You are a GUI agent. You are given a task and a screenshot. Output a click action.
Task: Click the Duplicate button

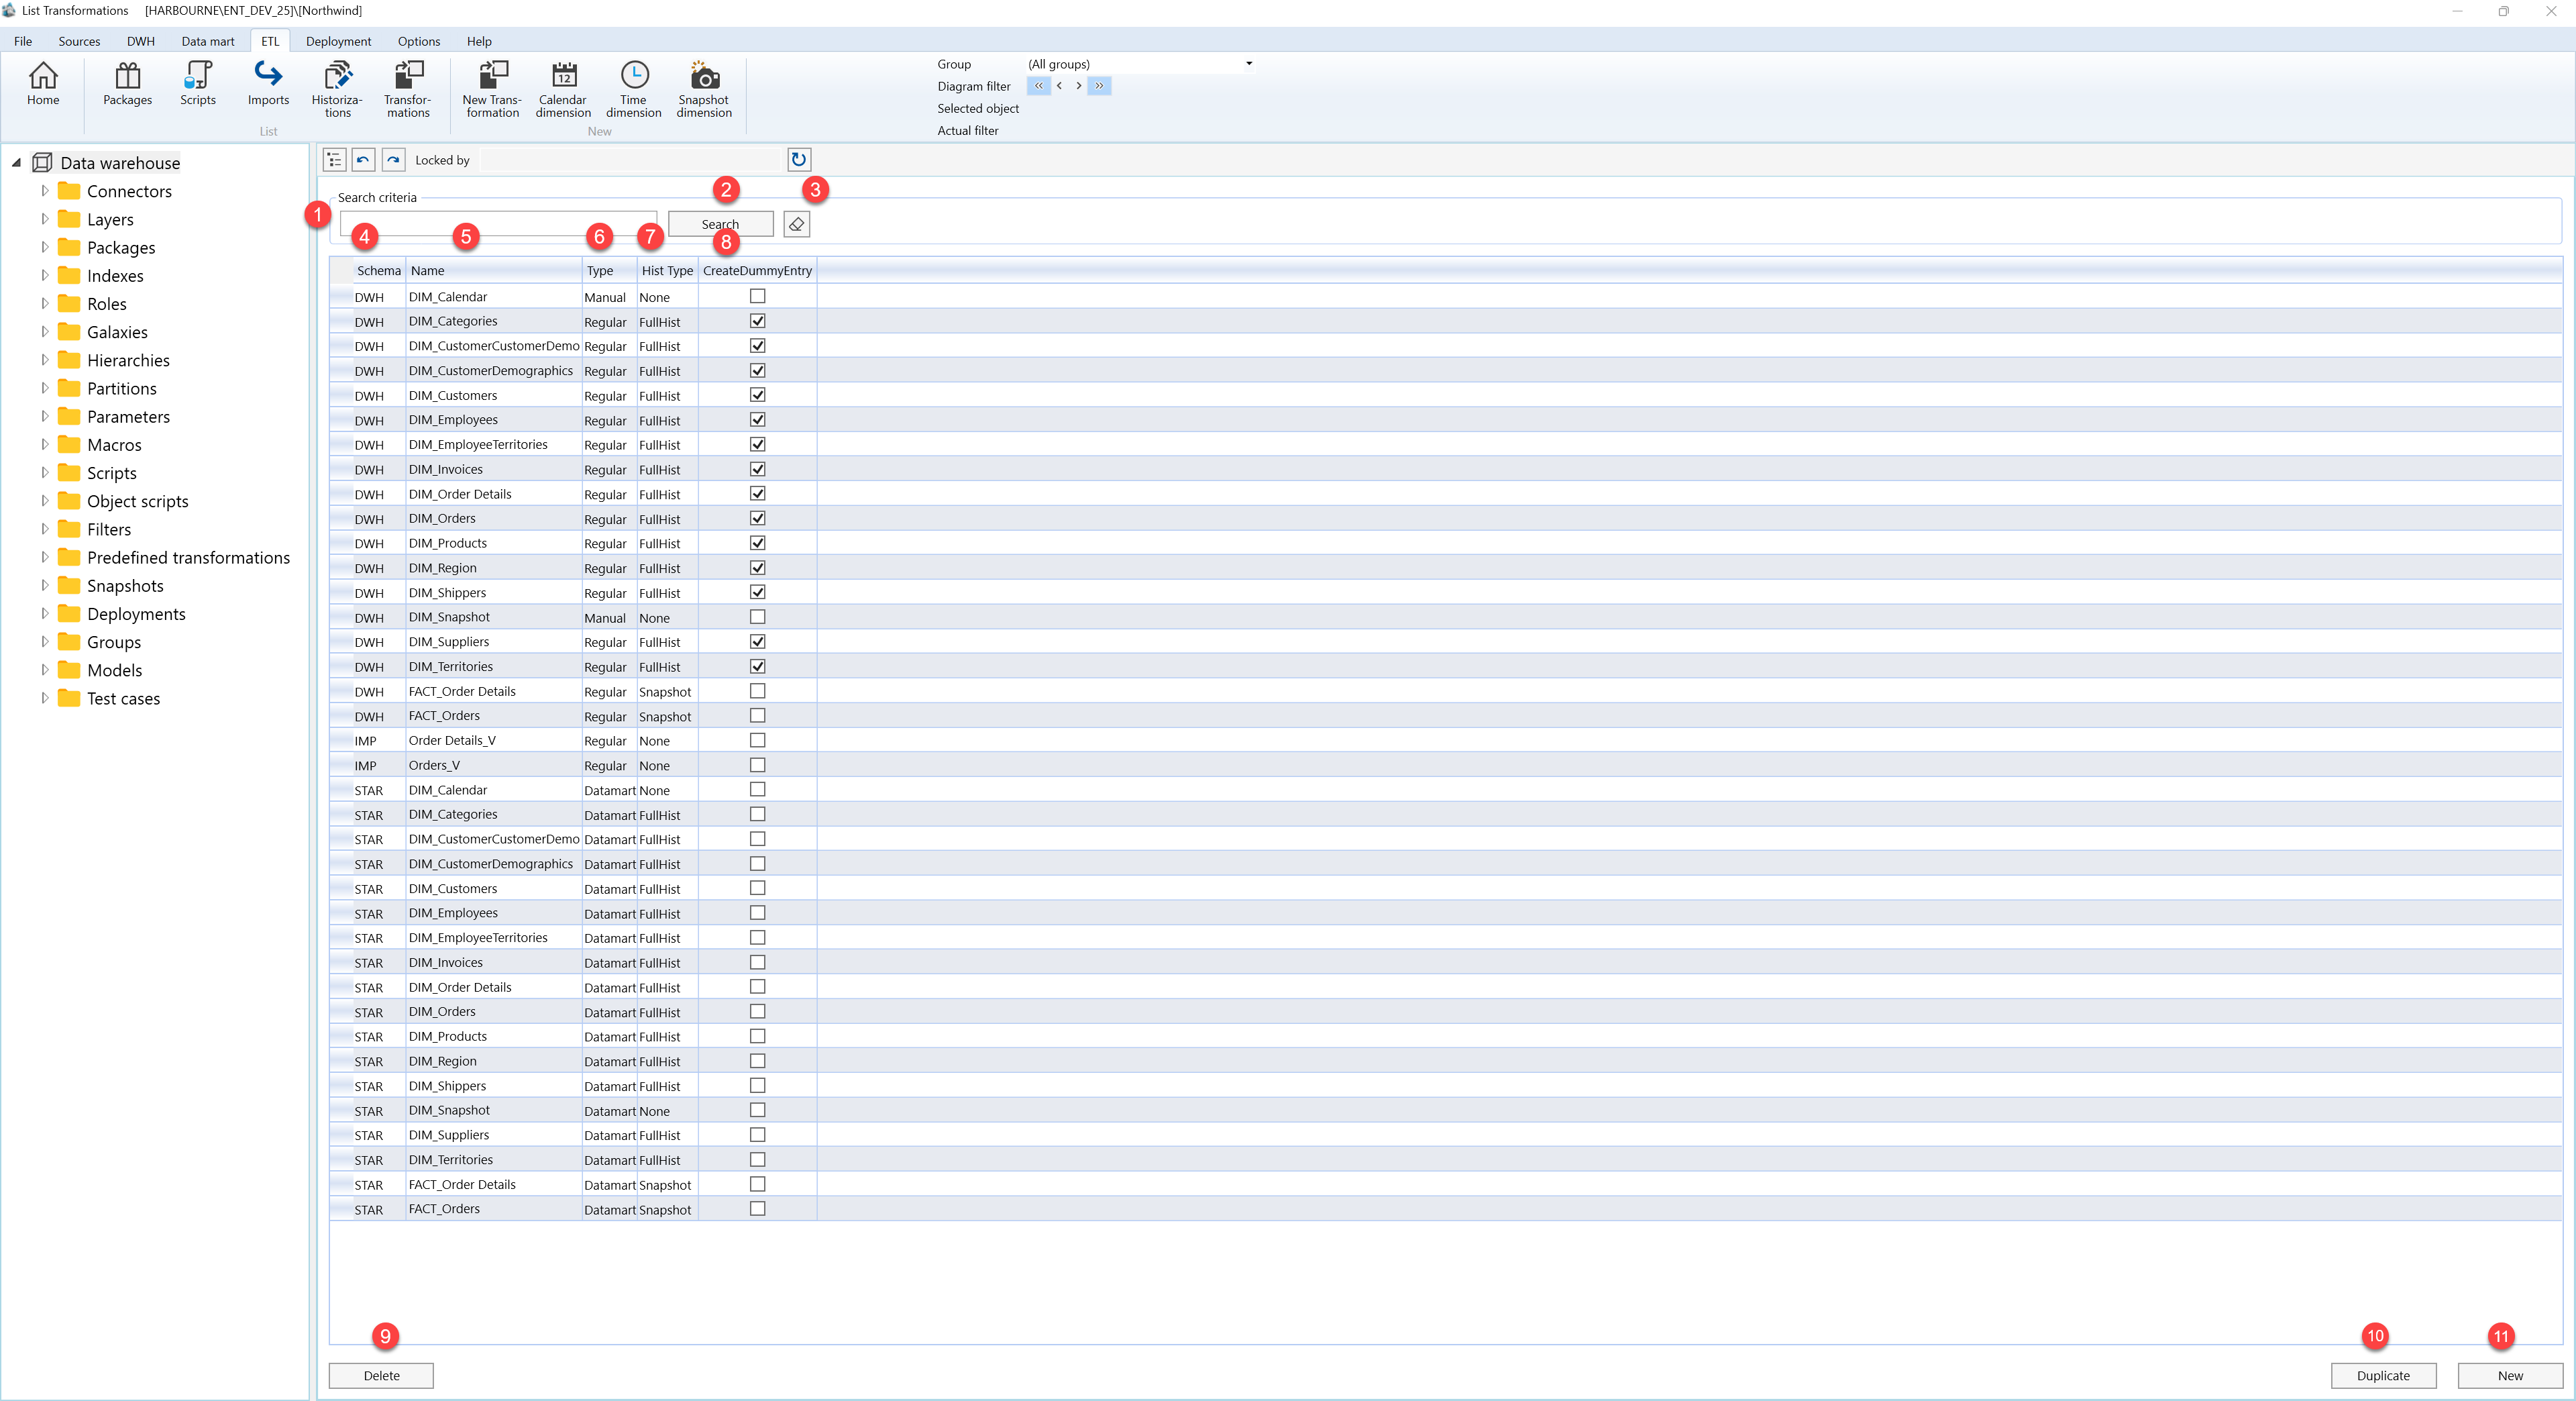pyautogui.click(x=2383, y=1375)
